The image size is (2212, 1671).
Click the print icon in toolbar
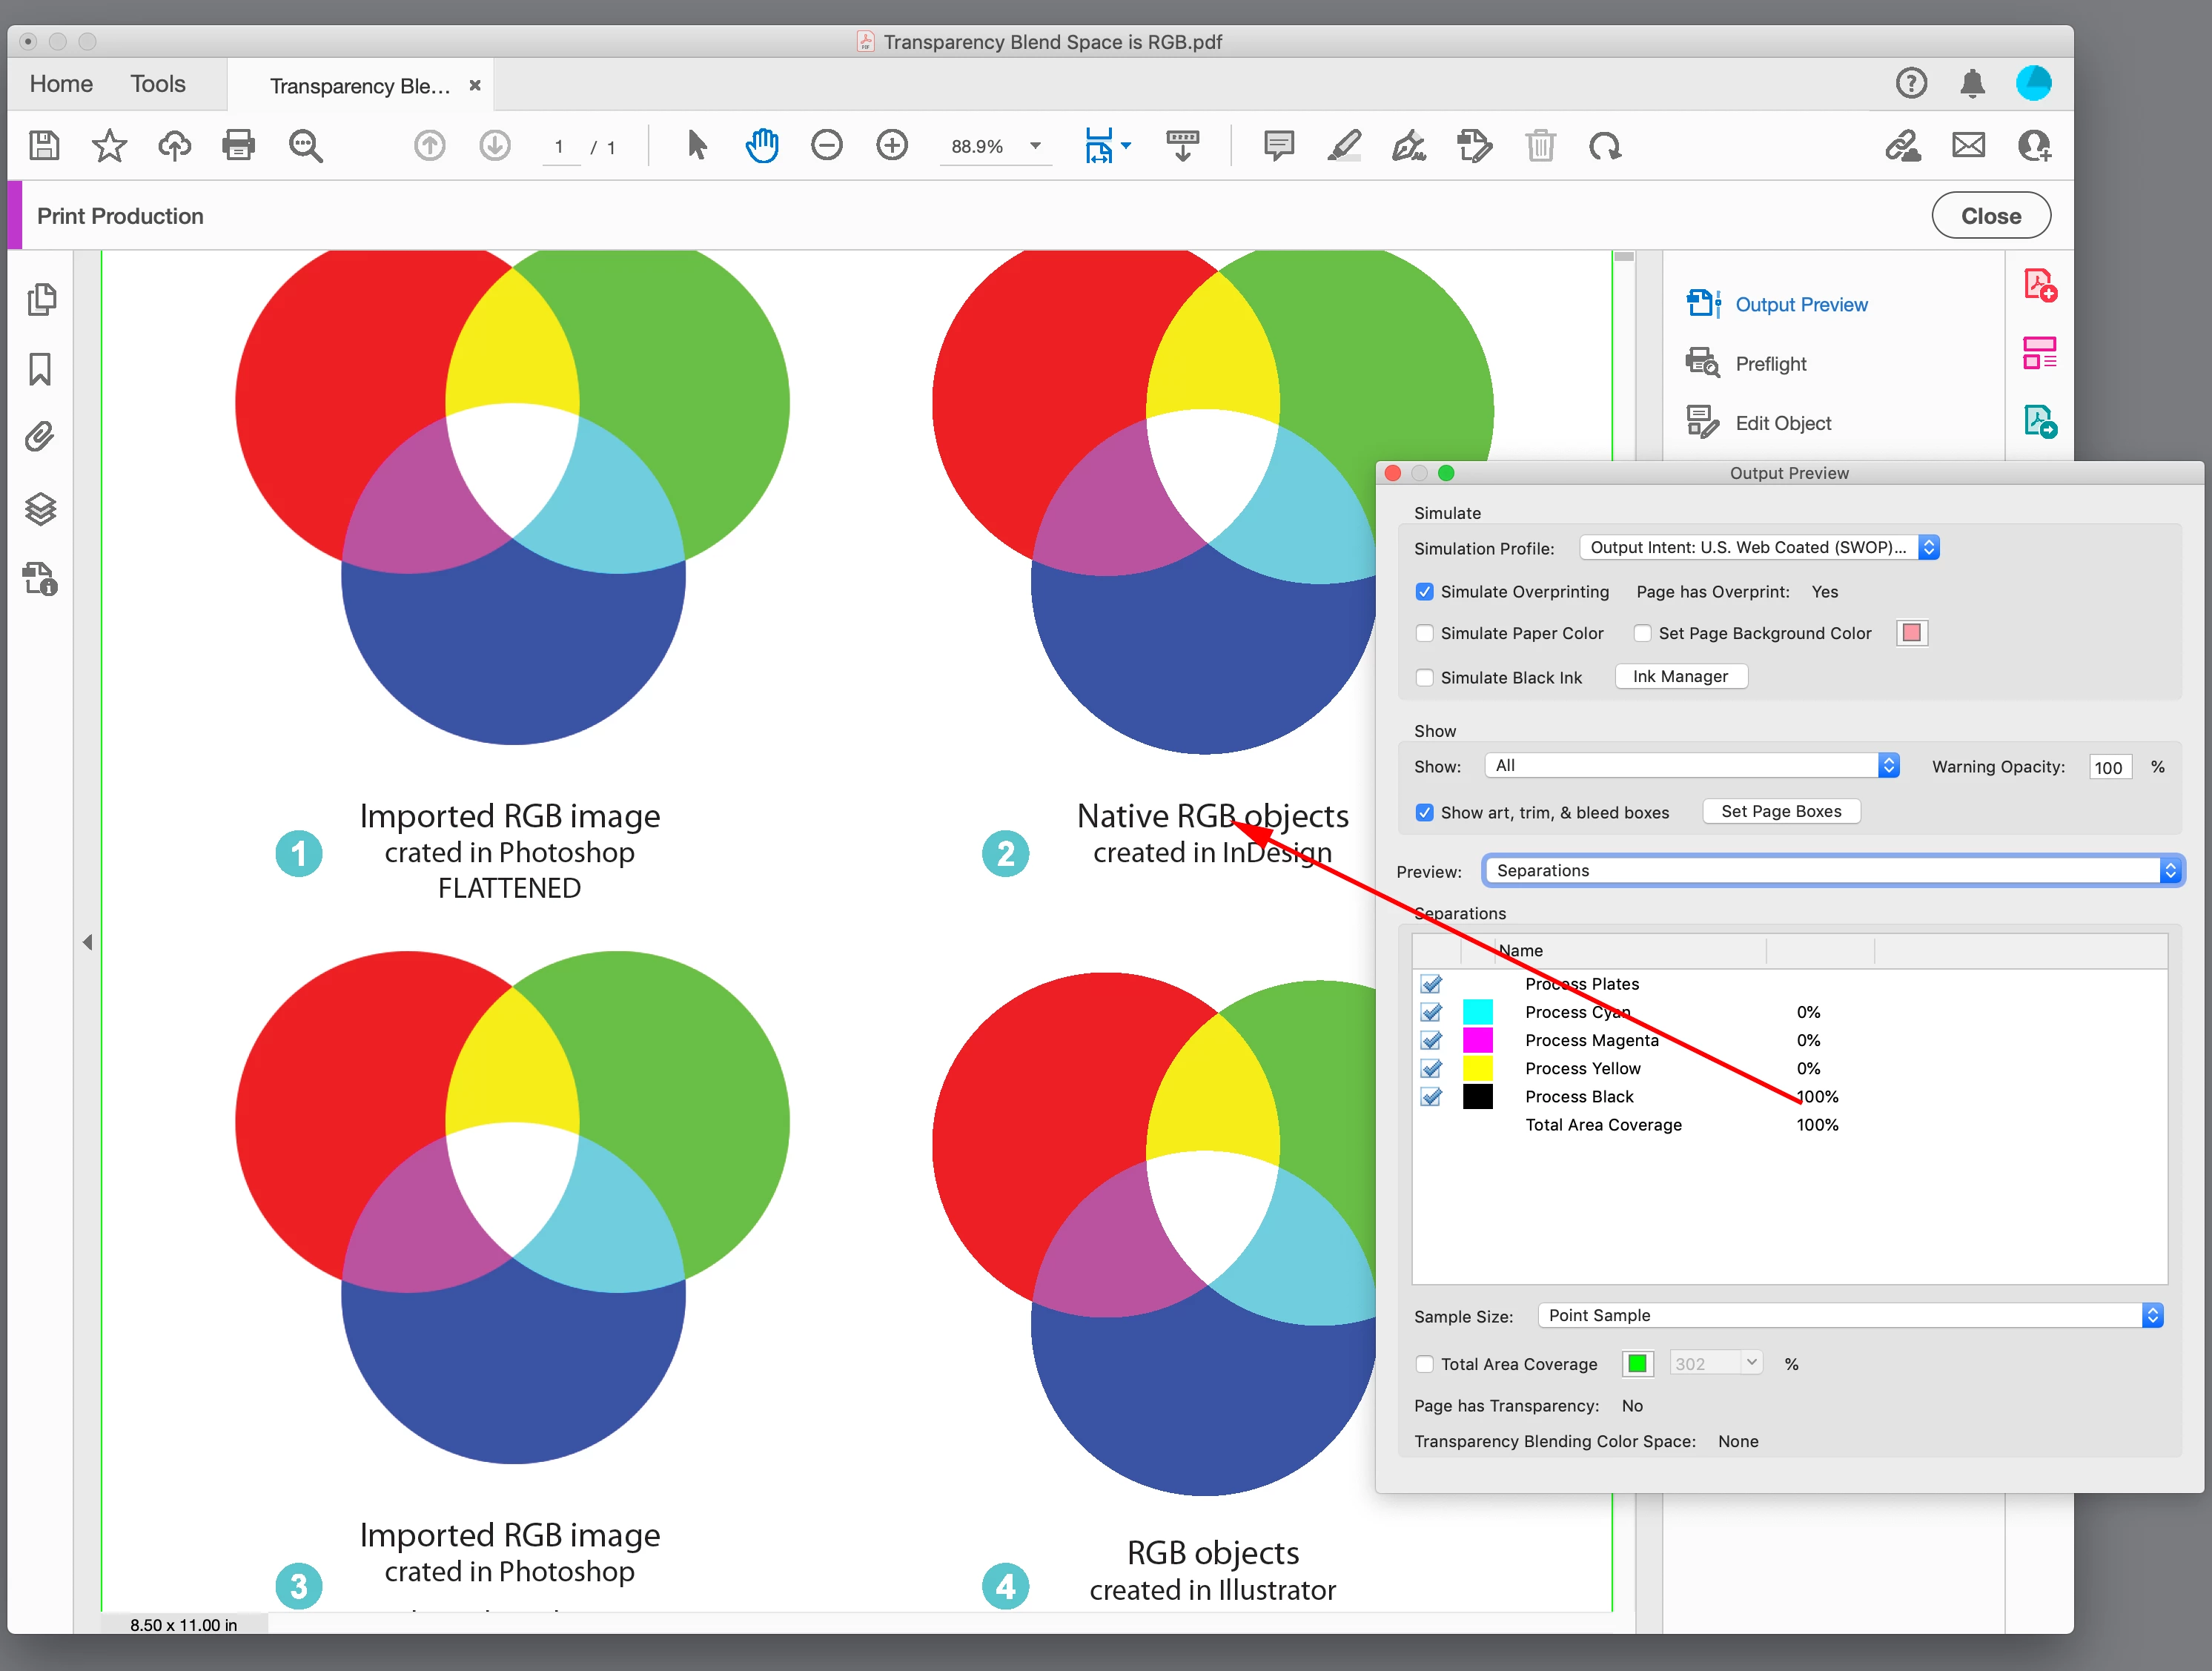(238, 146)
